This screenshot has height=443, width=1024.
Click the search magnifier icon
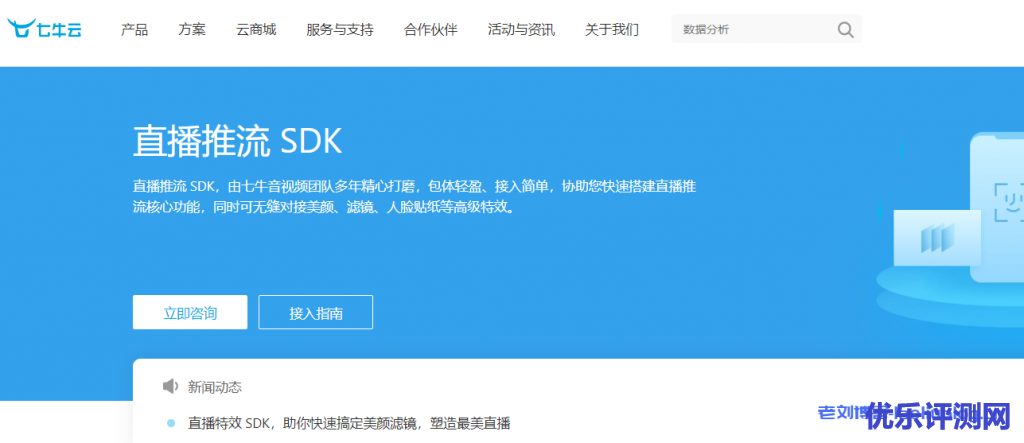[x=845, y=29]
